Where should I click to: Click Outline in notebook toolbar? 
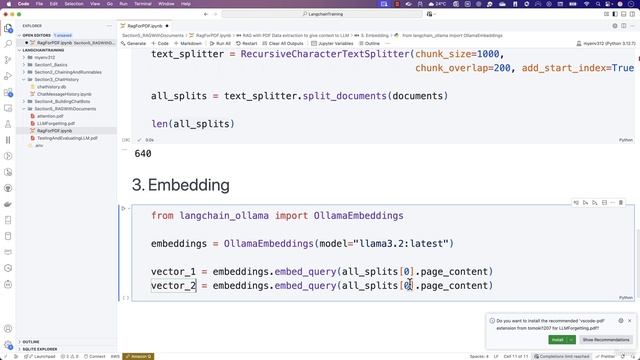369,43
